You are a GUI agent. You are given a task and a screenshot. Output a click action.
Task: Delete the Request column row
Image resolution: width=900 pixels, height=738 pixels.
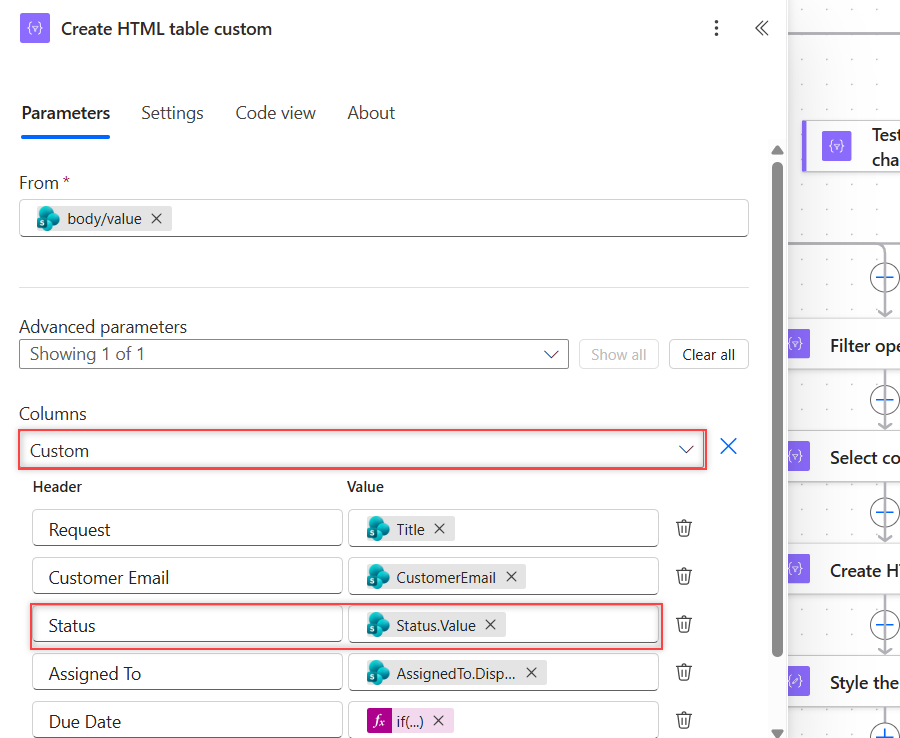pos(684,528)
